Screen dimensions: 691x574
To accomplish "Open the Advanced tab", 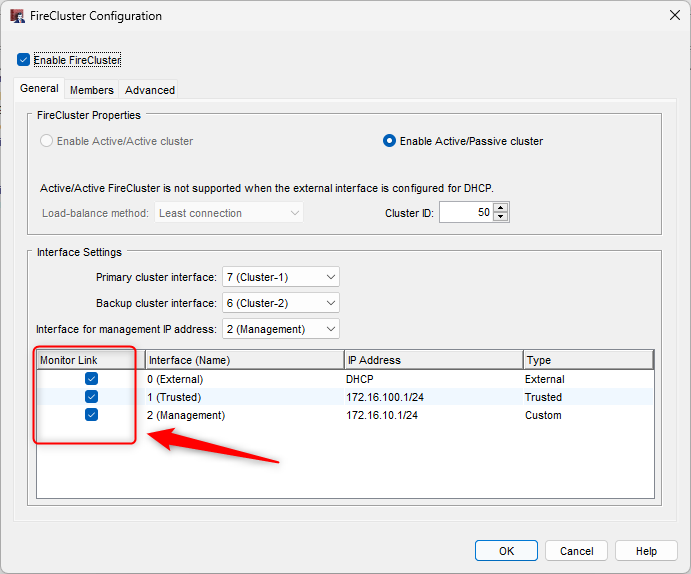I will click(150, 90).
